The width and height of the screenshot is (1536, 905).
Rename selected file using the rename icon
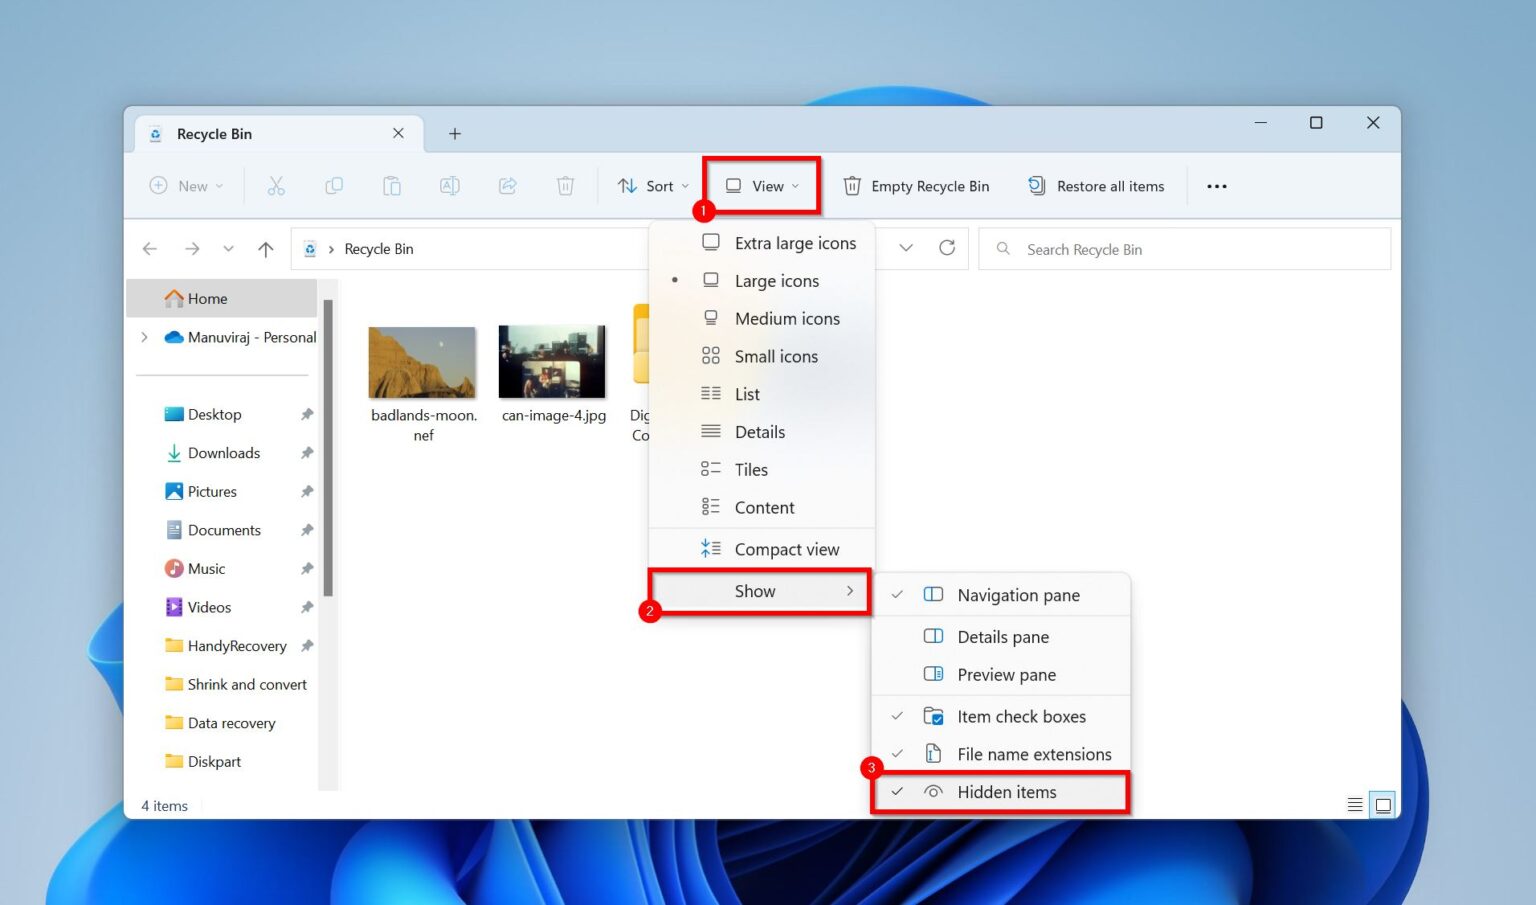(449, 185)
